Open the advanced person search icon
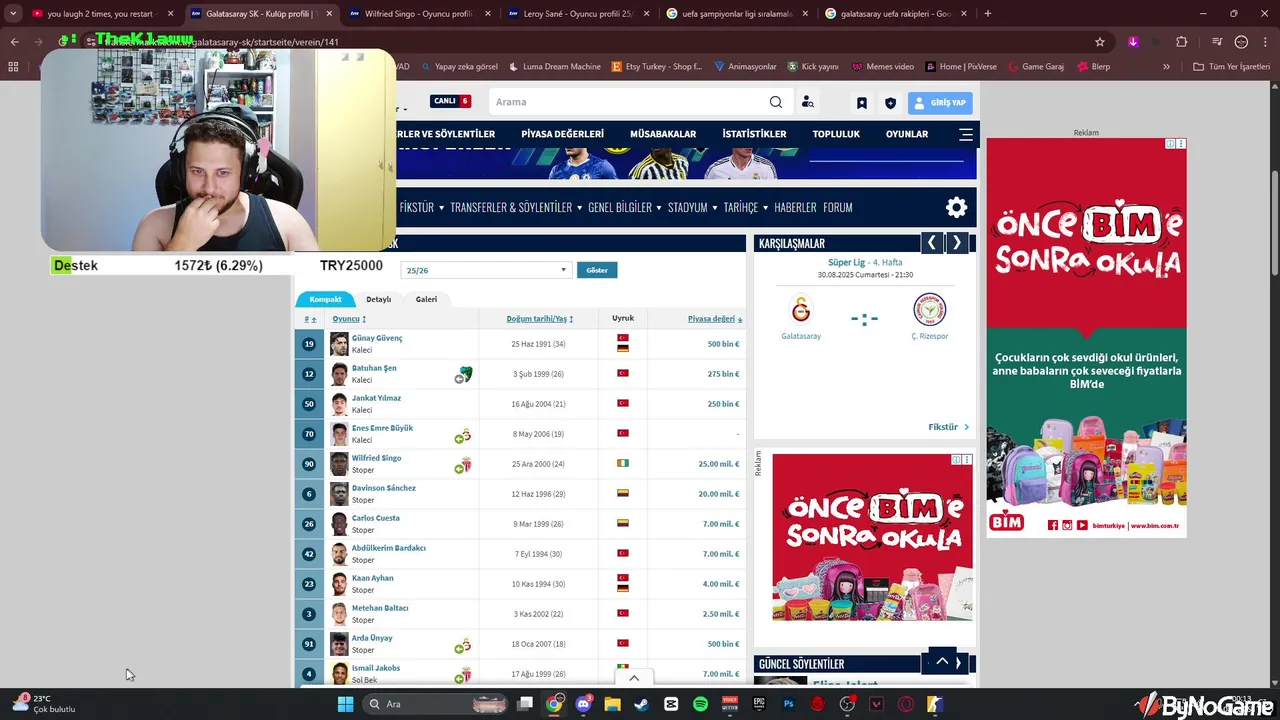Viewport: 1280px width, 720px height. click(x=808, y=102)
